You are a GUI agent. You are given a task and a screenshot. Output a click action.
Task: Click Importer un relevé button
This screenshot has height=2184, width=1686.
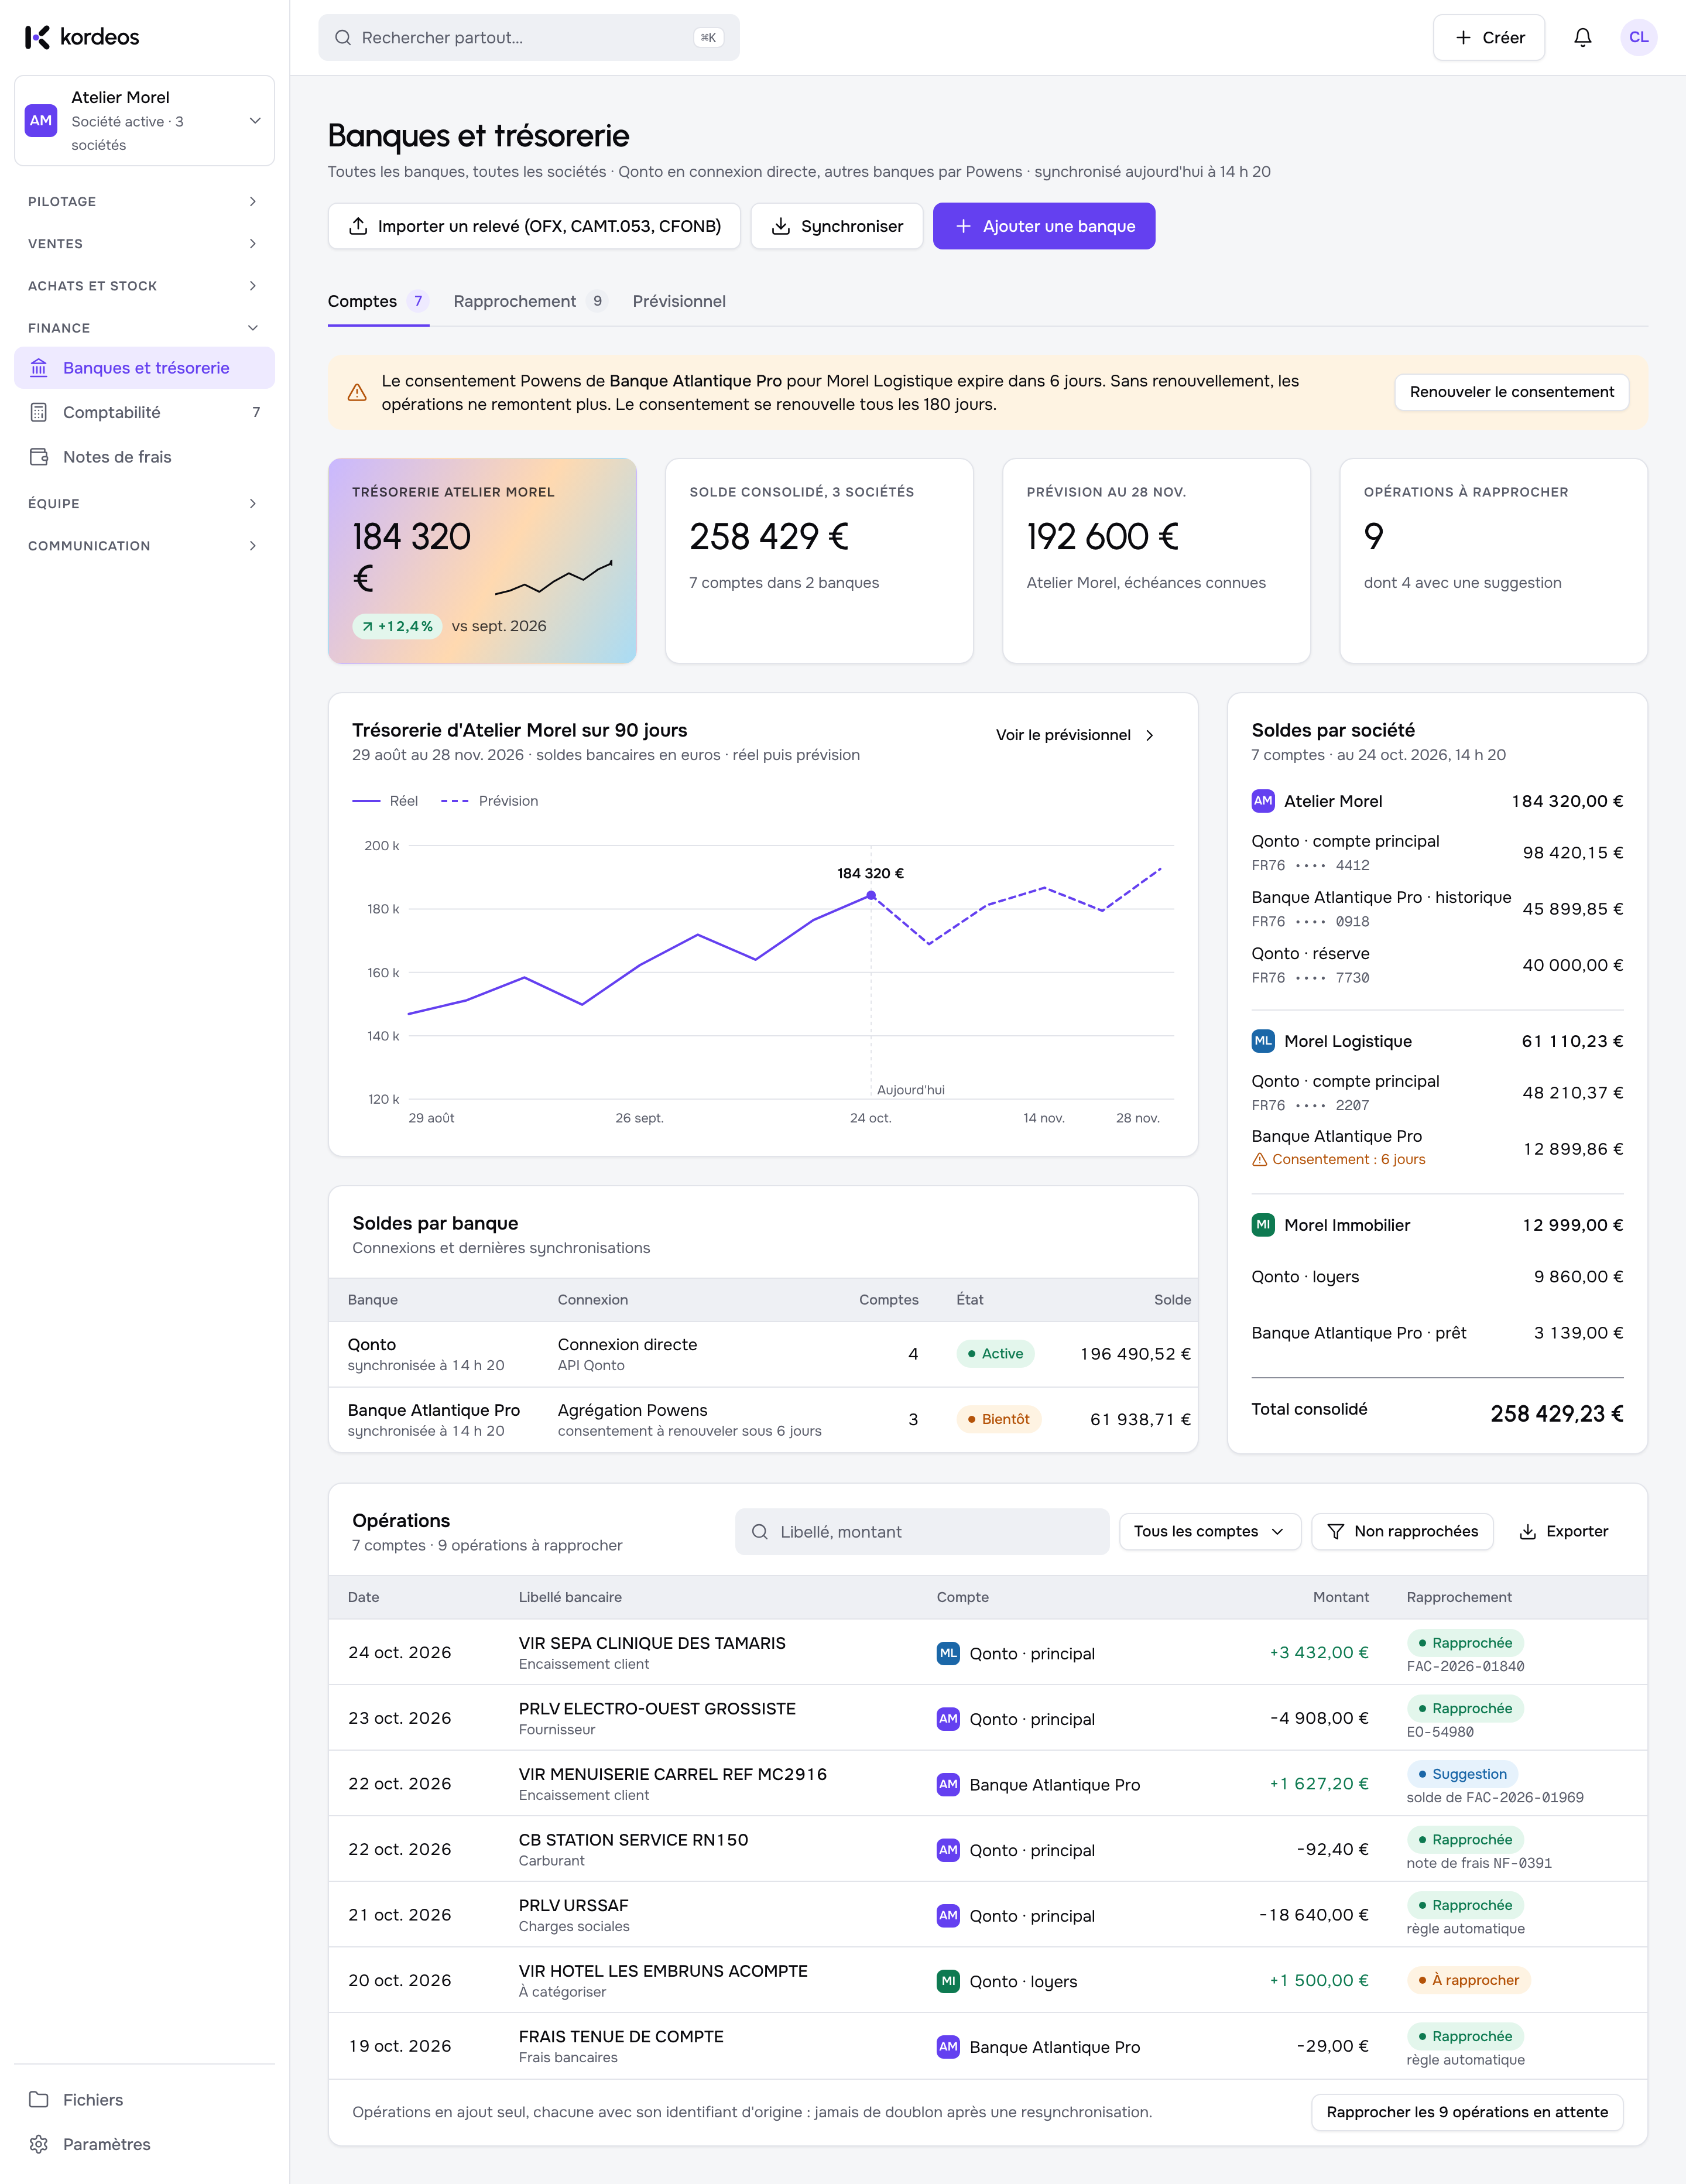[534, 226]
